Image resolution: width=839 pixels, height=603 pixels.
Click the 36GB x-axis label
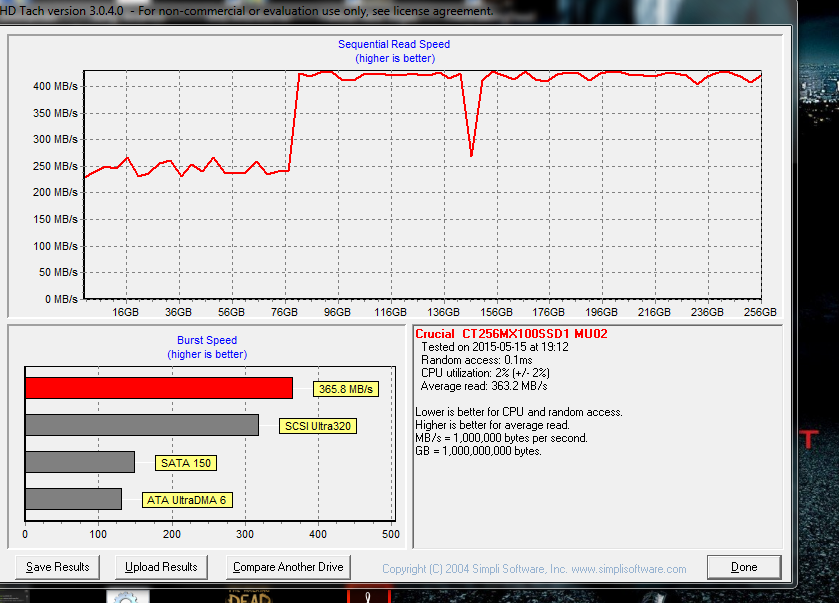(178, 312)
